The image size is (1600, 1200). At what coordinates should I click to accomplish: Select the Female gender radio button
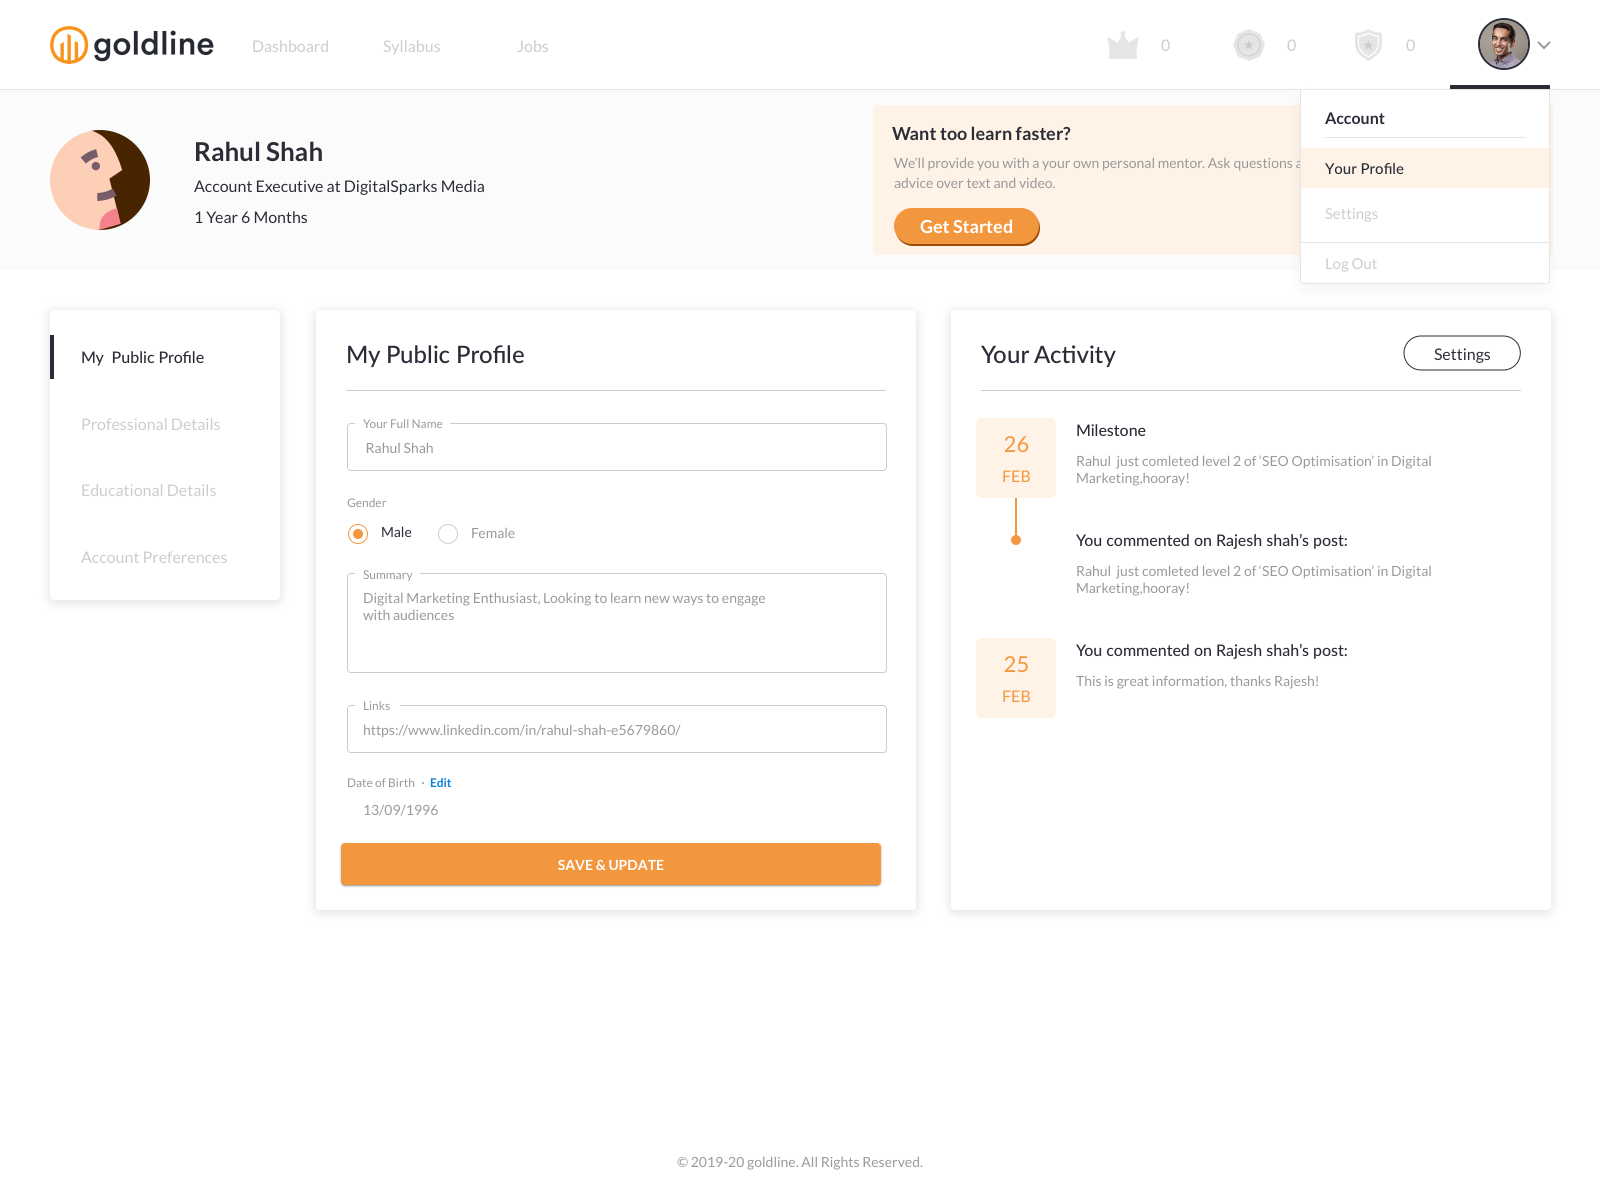[x=447, y=533]
